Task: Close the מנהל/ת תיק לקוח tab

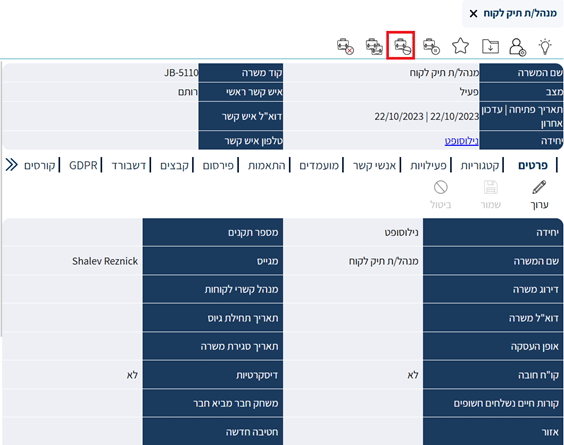Action: pyautogui.click(x=473, y=14)
